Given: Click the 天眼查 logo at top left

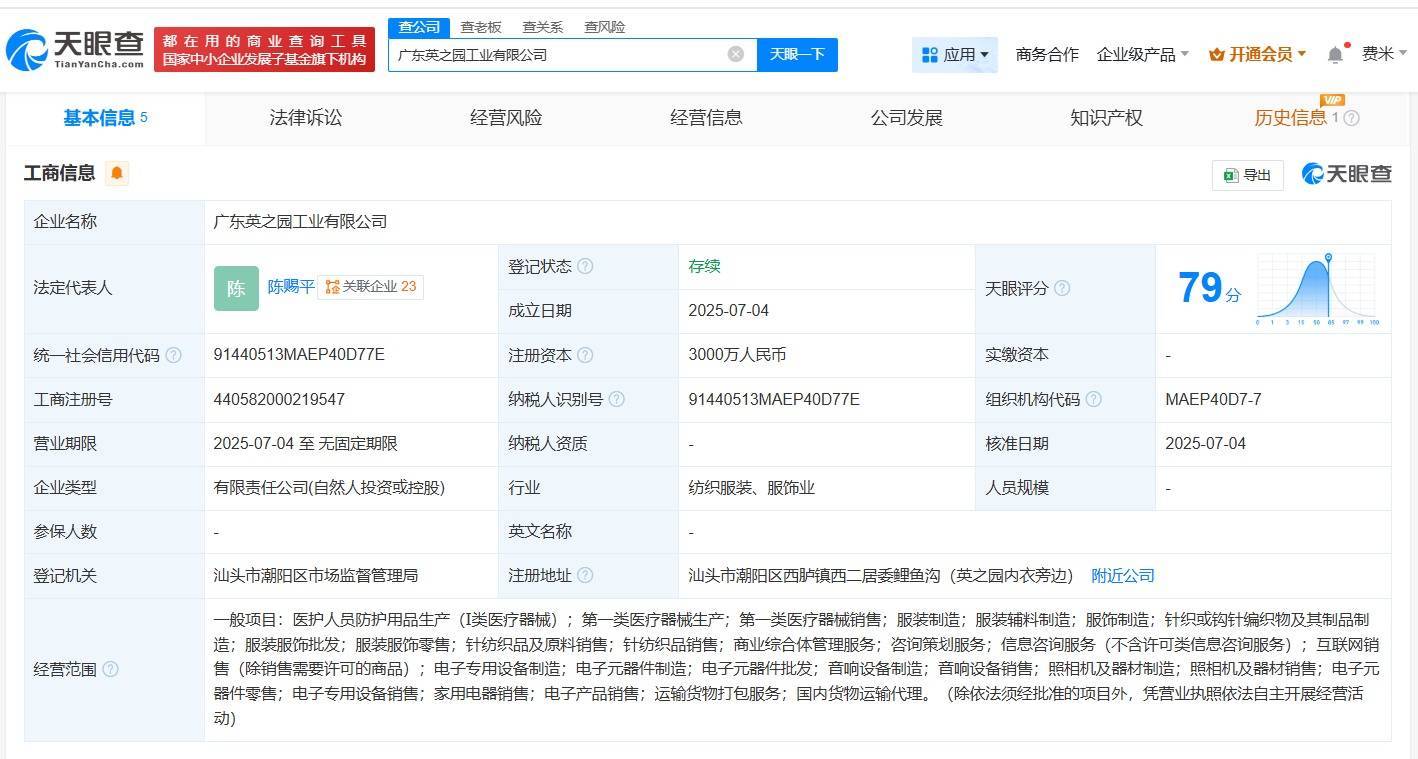Looking at the screenshot, I should pyautogui.click(x=75, y=49).
